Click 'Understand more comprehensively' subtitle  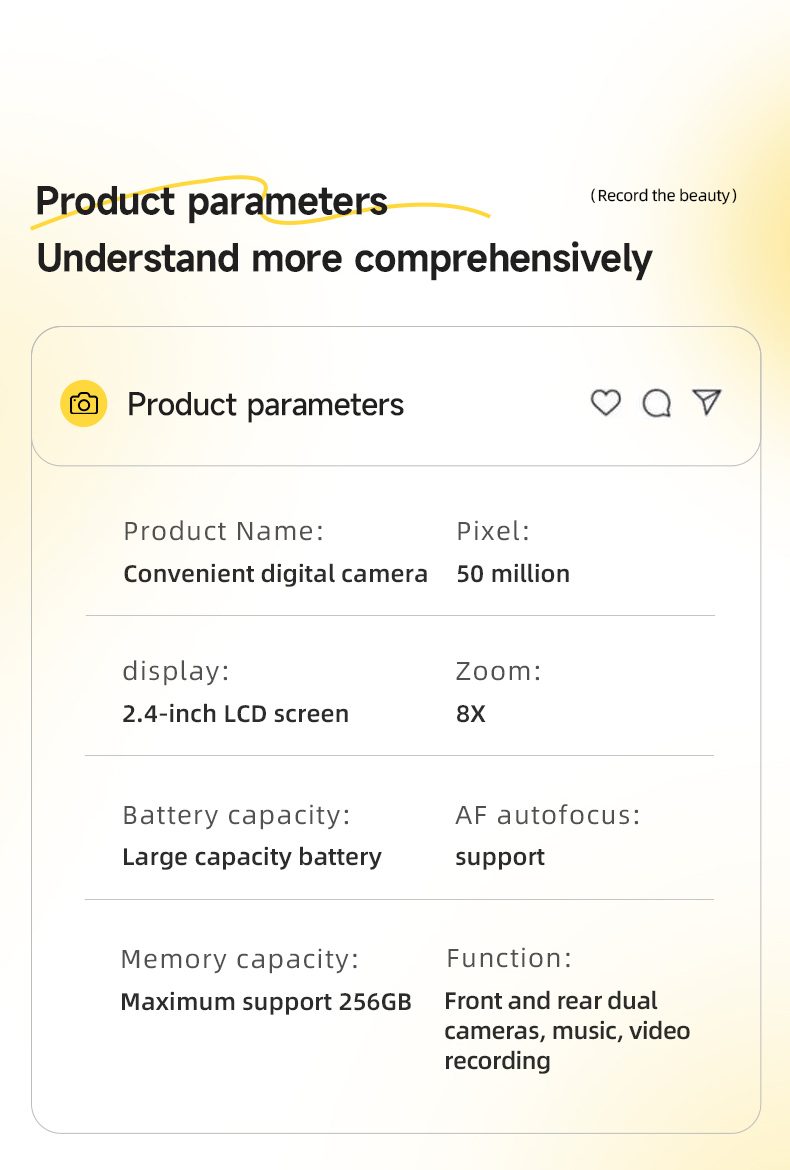tap(344, 258)
